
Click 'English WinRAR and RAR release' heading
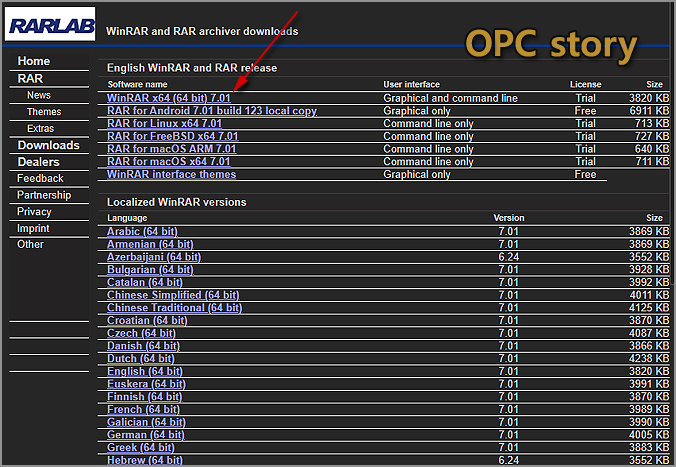192,68
